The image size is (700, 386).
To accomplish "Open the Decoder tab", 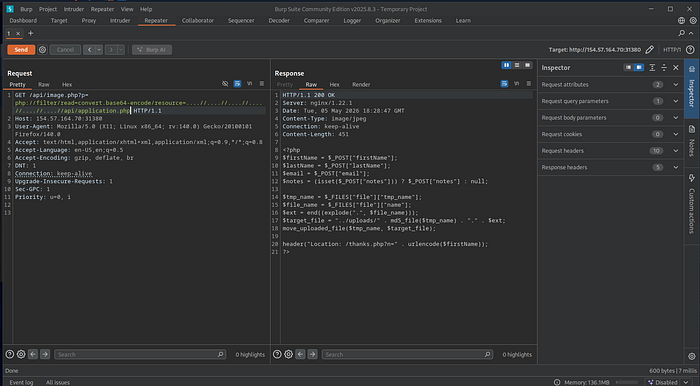I will (279, 21).
